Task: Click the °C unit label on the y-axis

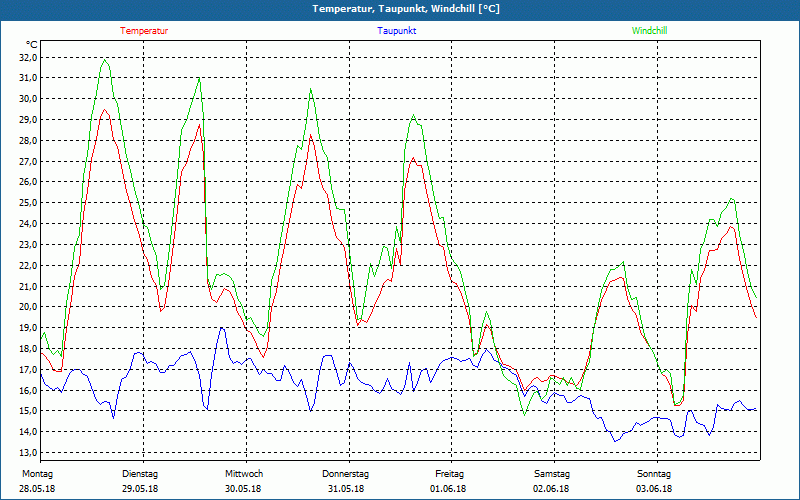Action: 32,44
